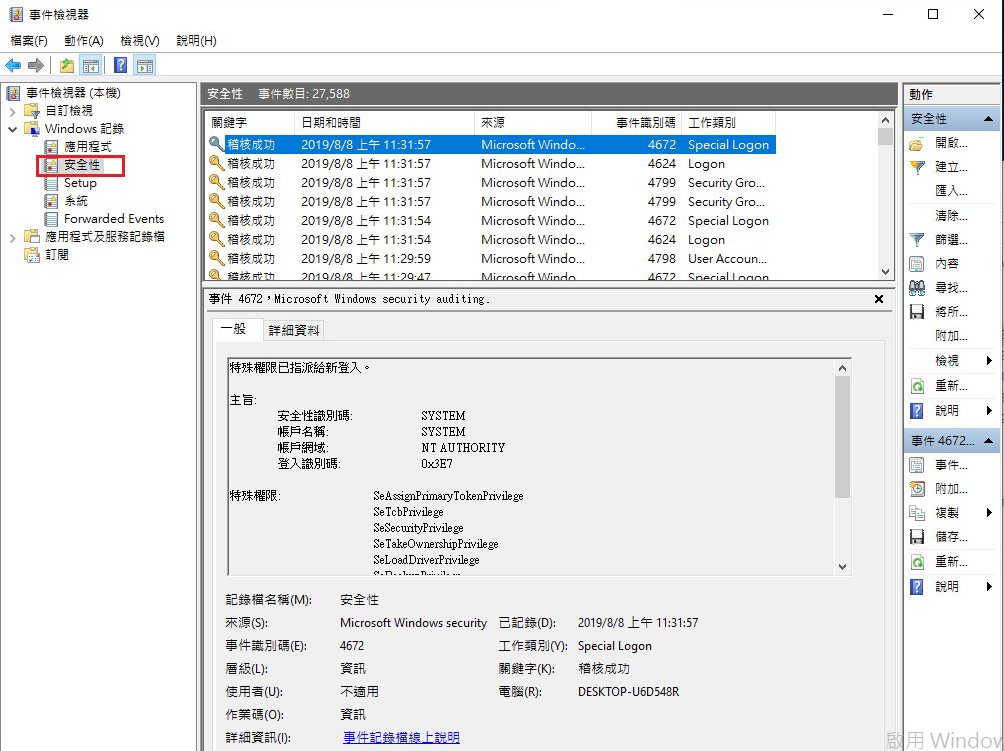1004x751 pixels.
Task: Click 篩選... current log action
Action: [951, 240]
